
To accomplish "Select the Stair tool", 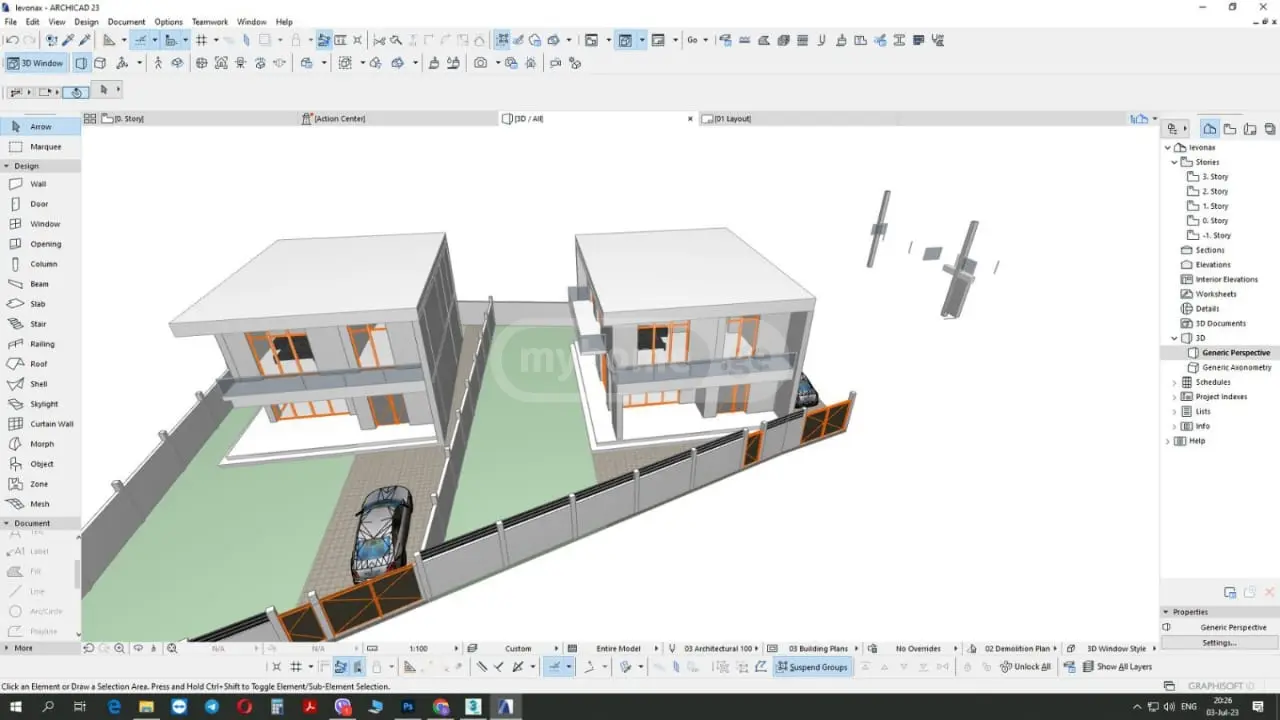I will tap(40, 324).
